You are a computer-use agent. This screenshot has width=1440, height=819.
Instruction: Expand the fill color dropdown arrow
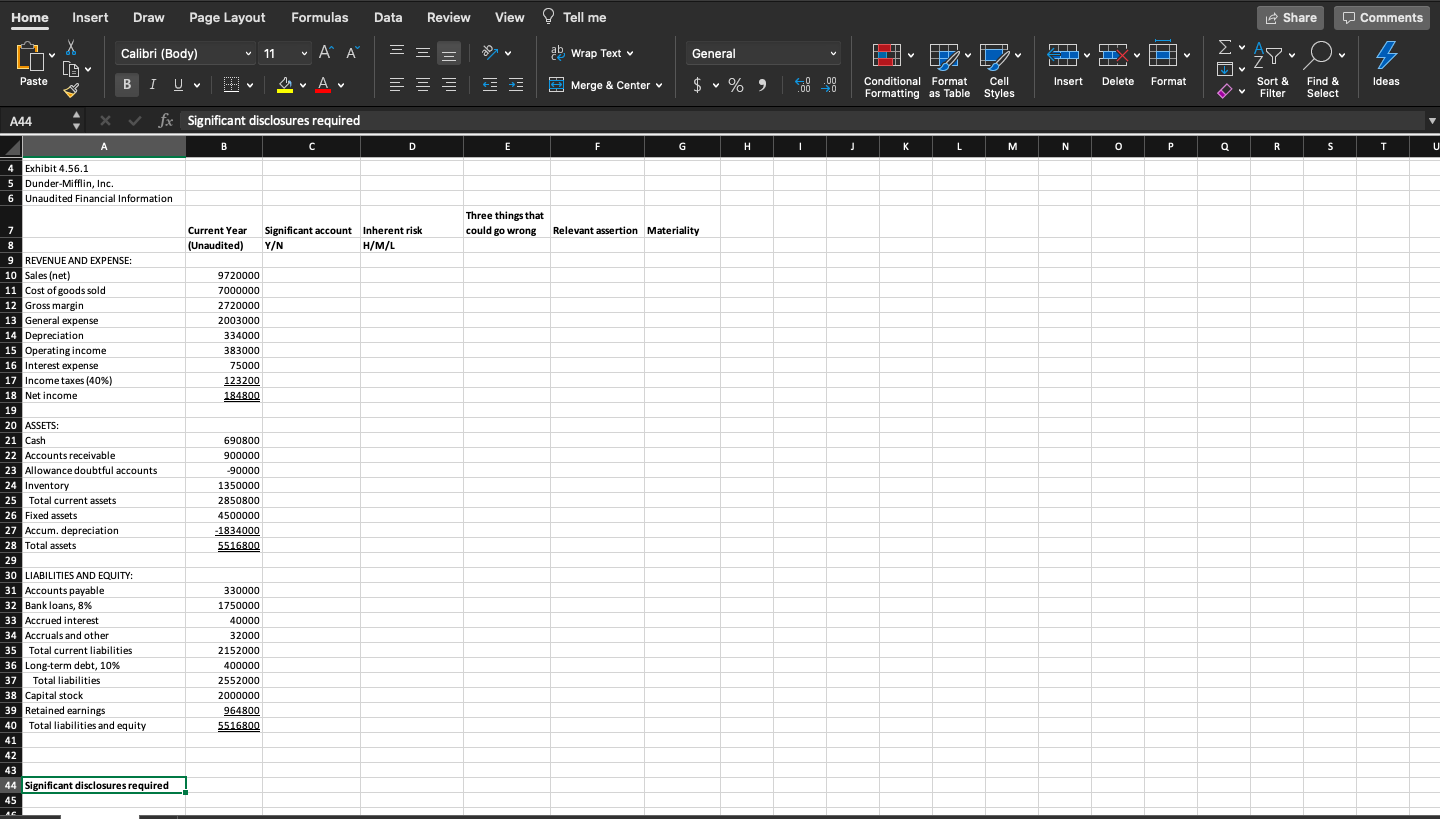(300, 85)
